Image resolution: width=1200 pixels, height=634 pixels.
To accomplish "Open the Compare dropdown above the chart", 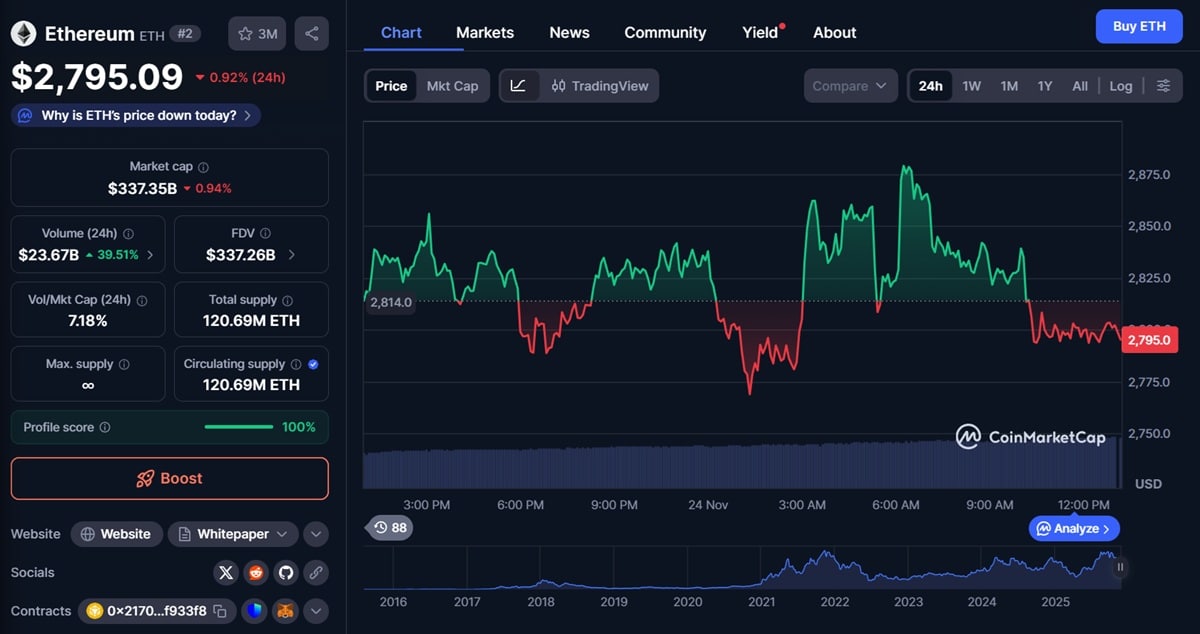I will tap(849, 85).
